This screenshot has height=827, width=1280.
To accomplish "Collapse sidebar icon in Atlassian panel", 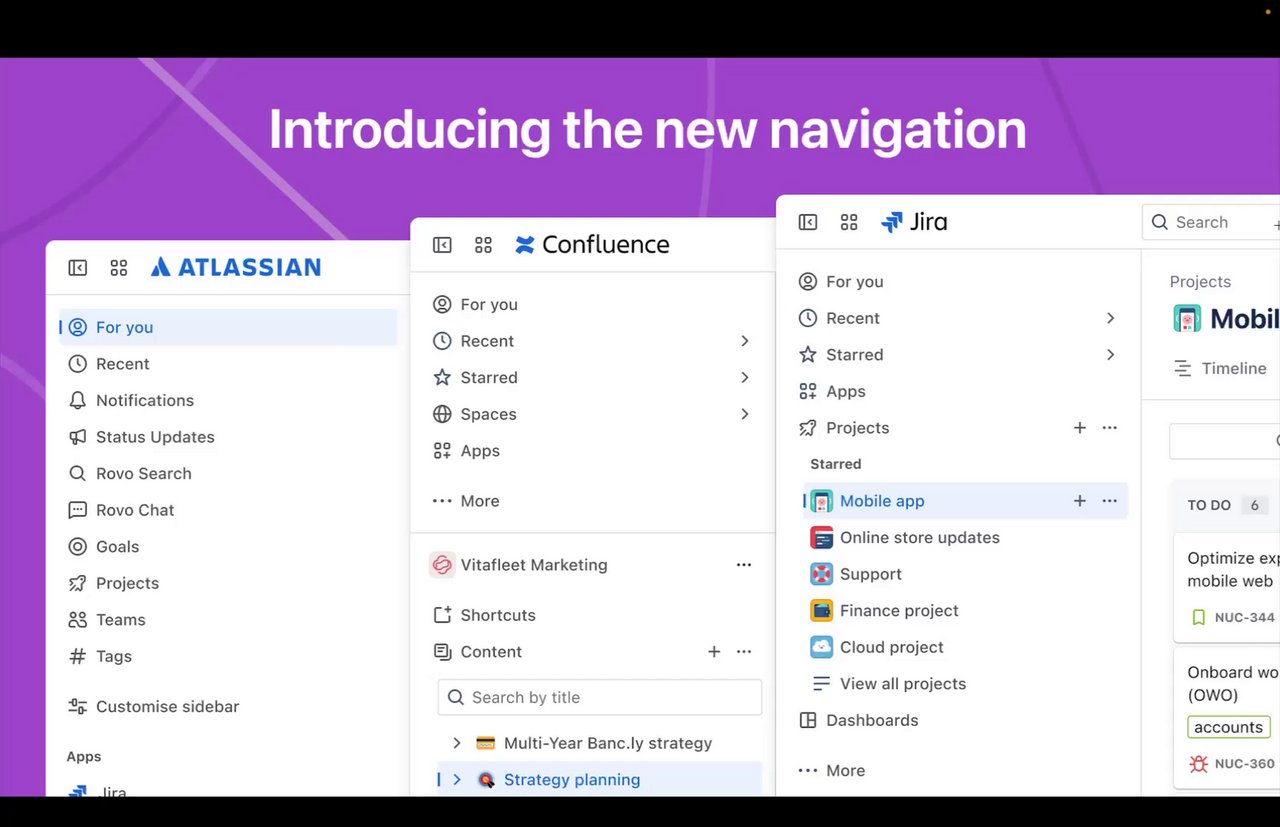I will (77, 268).
